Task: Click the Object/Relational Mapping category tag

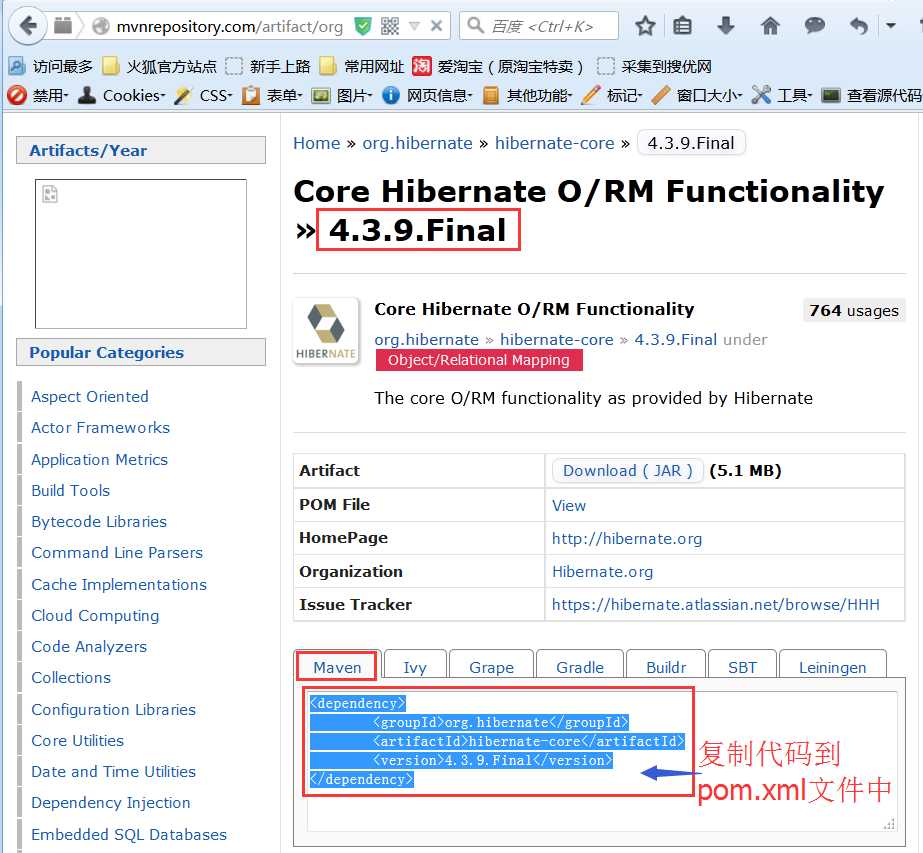Action: click(x=479, y=360)
